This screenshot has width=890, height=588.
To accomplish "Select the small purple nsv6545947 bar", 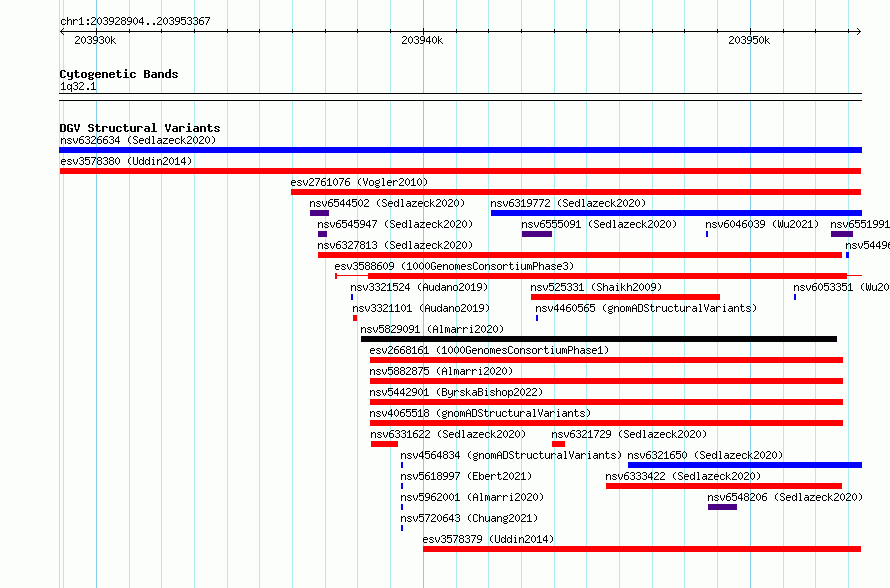I will tap(322, 234).
